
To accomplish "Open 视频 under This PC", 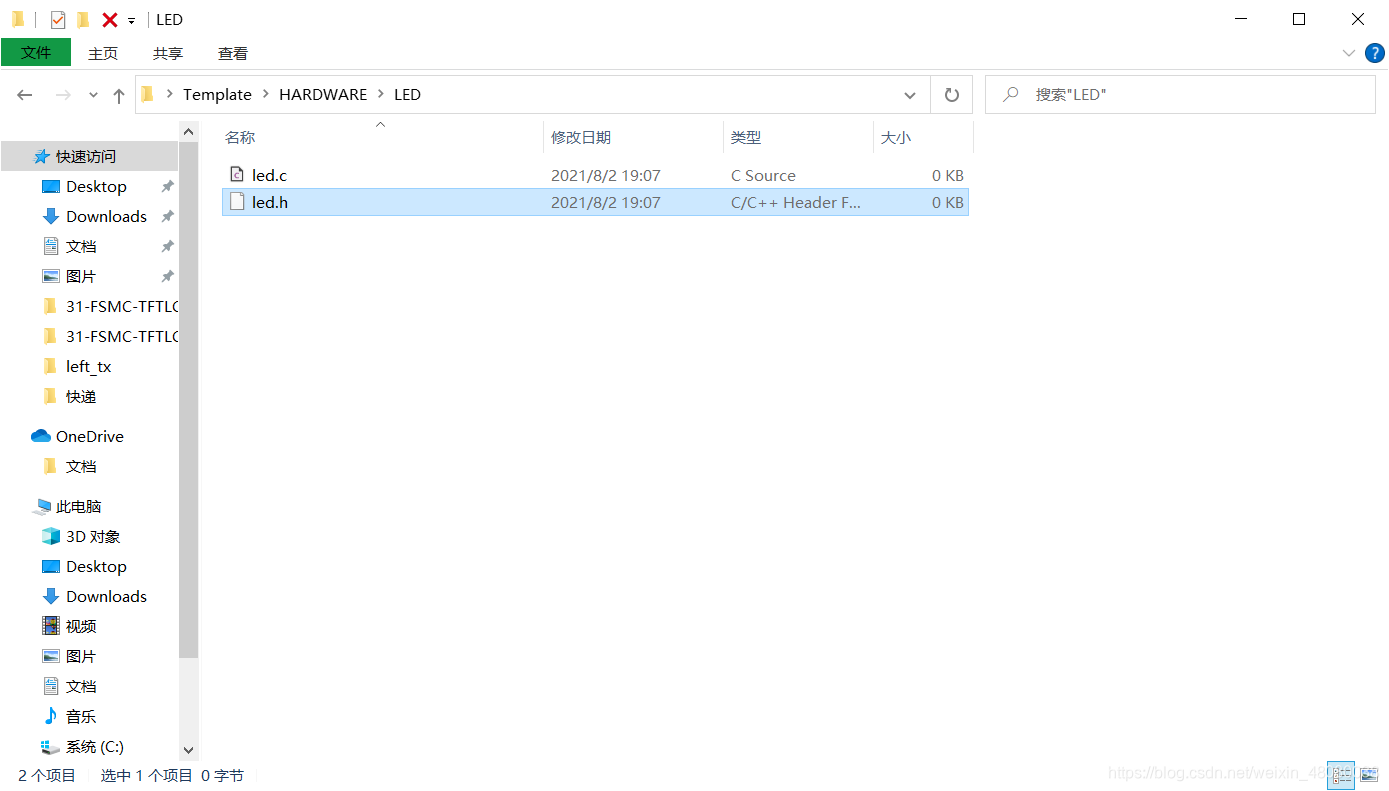I will [x=81, y=627].
